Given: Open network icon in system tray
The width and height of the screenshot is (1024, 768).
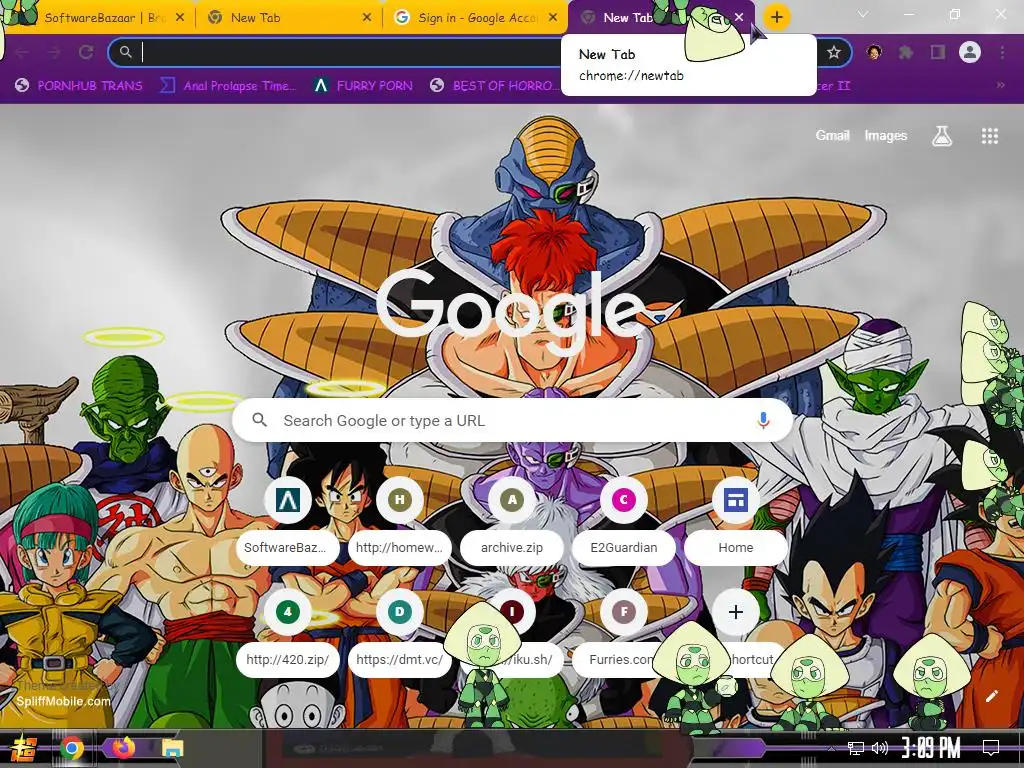Looking at the screenshot, I should pyautogui.click(x=856, y=748).
